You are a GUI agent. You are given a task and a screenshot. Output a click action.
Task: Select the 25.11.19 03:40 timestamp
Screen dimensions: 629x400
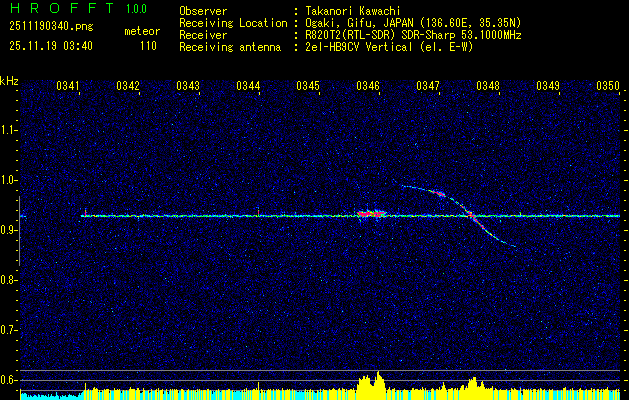point(50,46)
